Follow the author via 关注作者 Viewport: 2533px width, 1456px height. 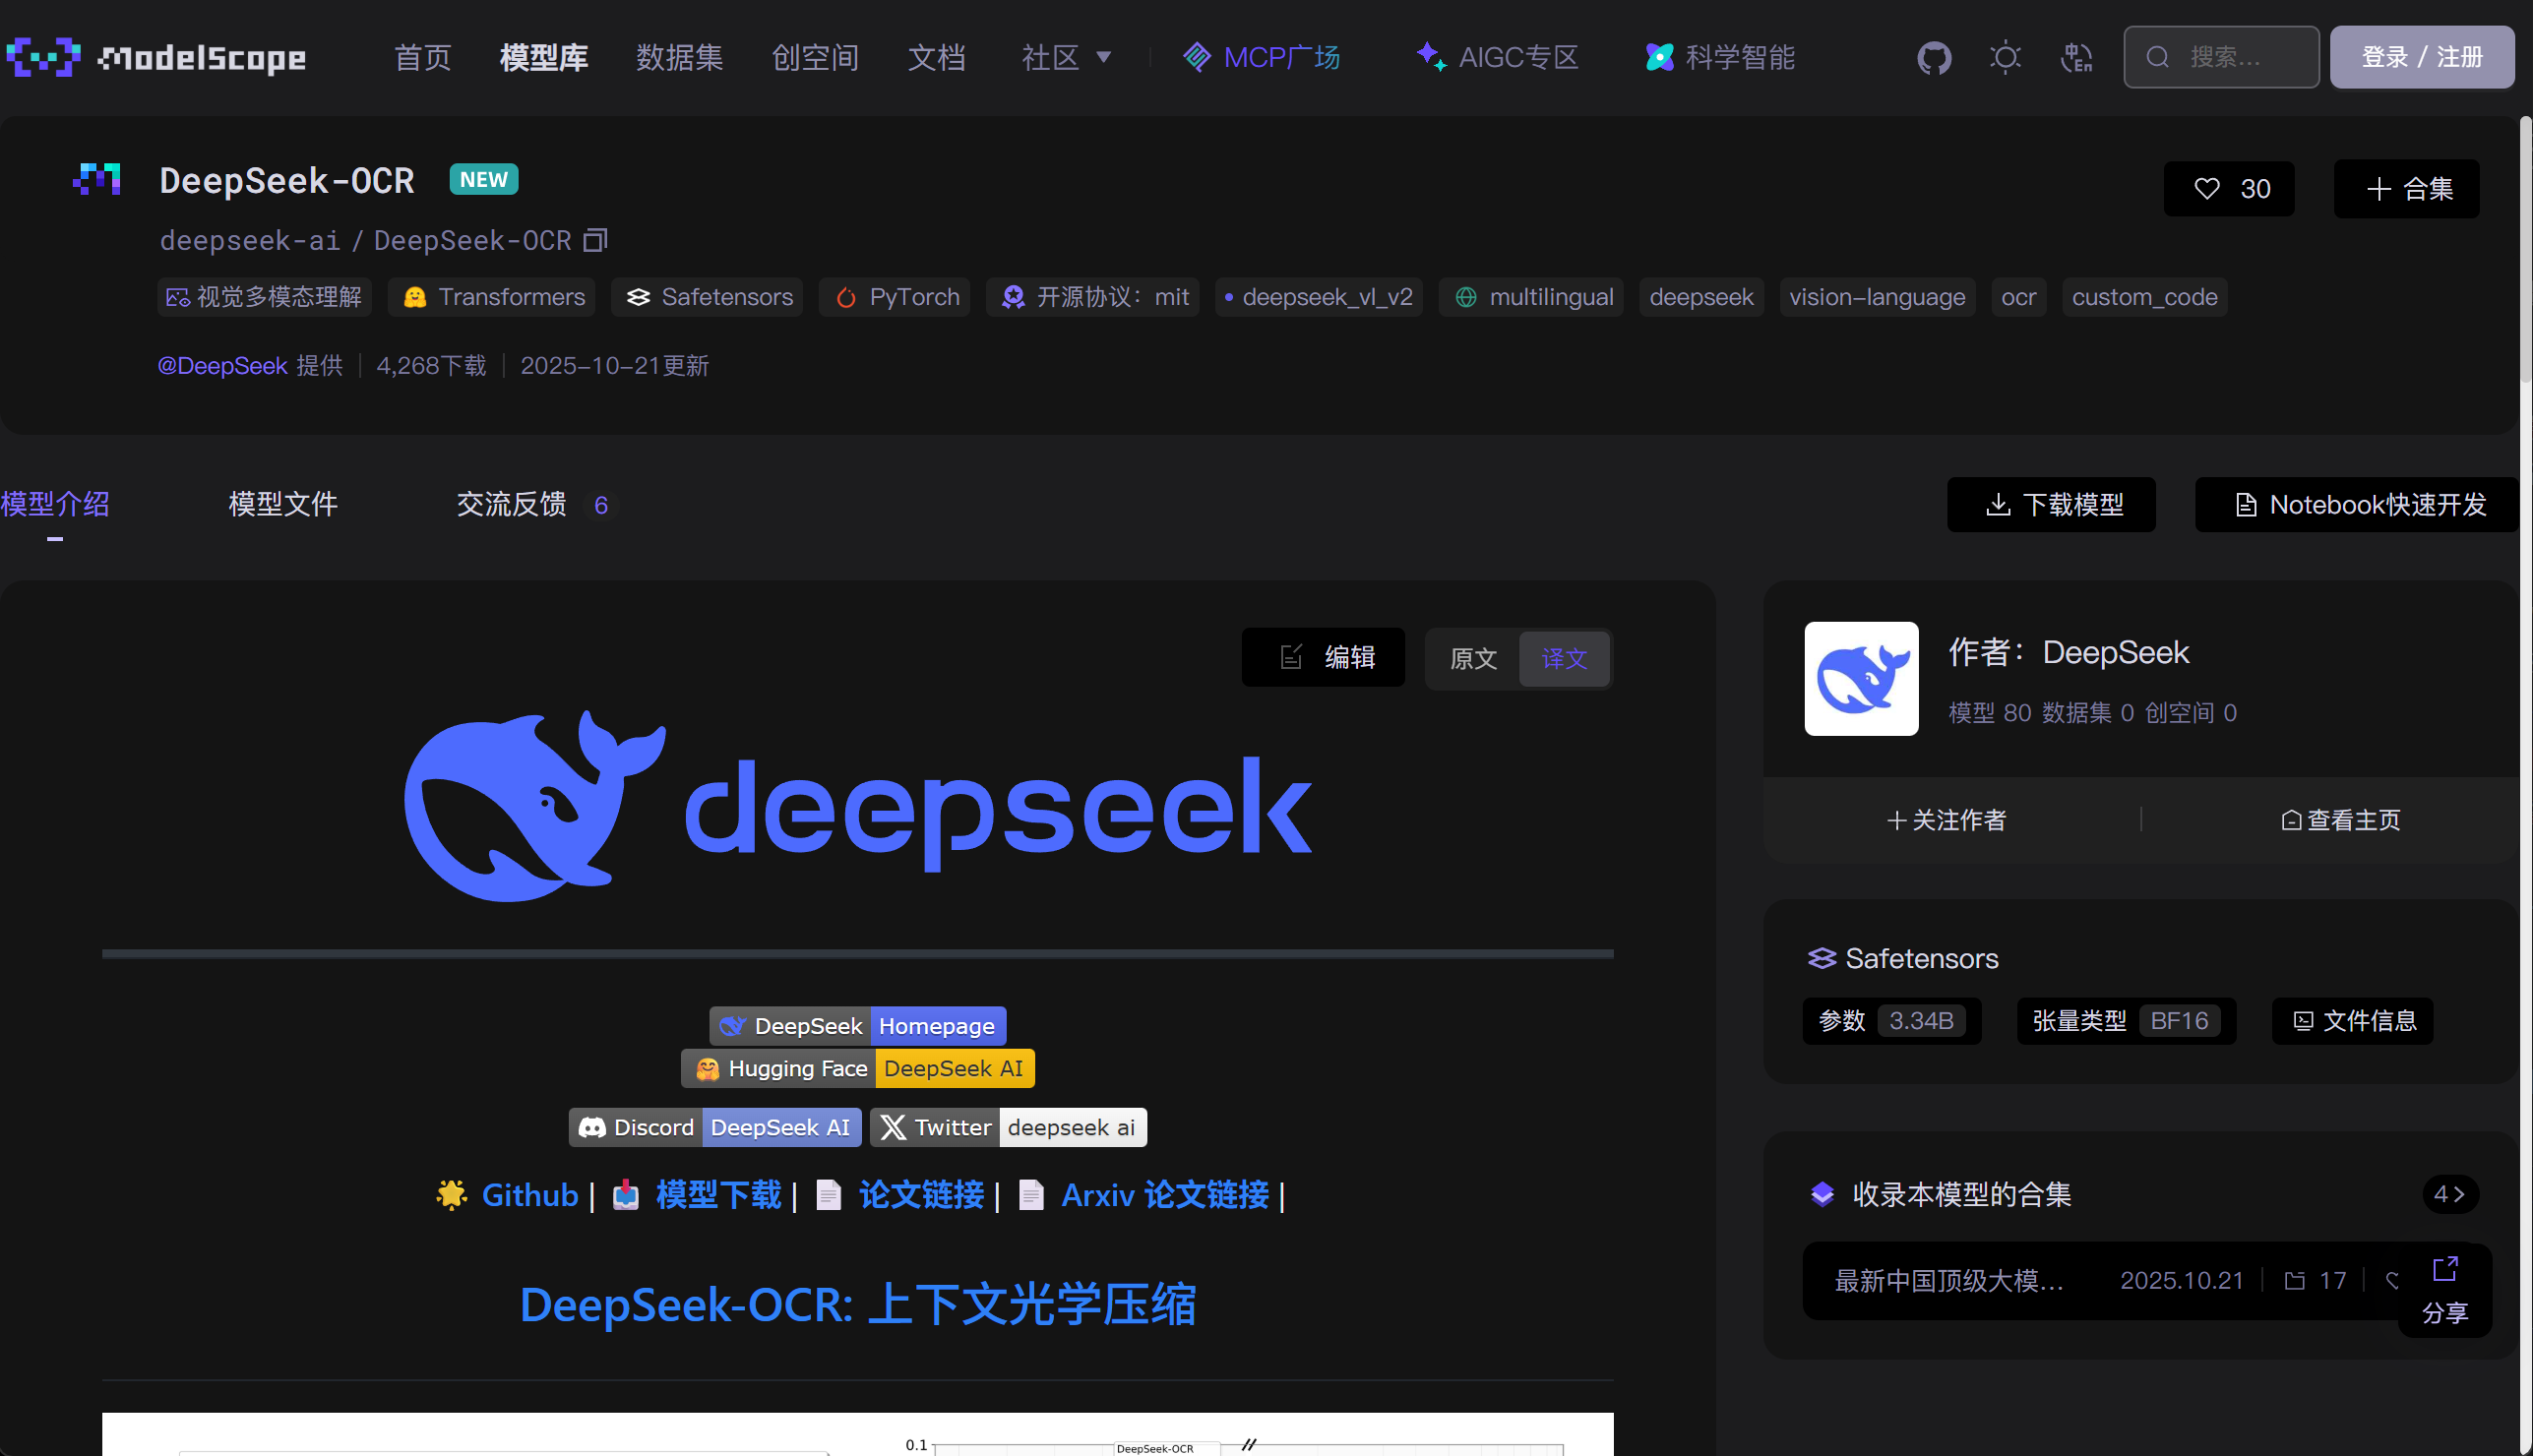[x=1944, y=820]
